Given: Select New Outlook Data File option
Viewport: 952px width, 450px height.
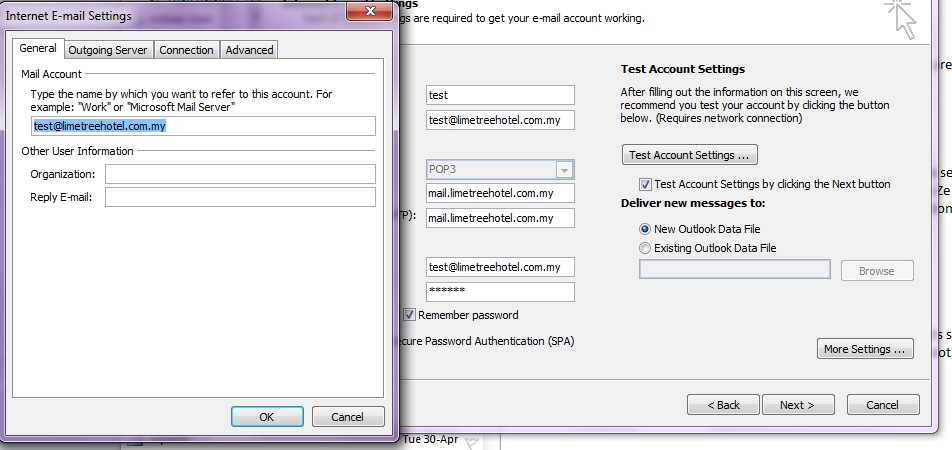Looking at the screenshot, I should click(x=645, y=229).
